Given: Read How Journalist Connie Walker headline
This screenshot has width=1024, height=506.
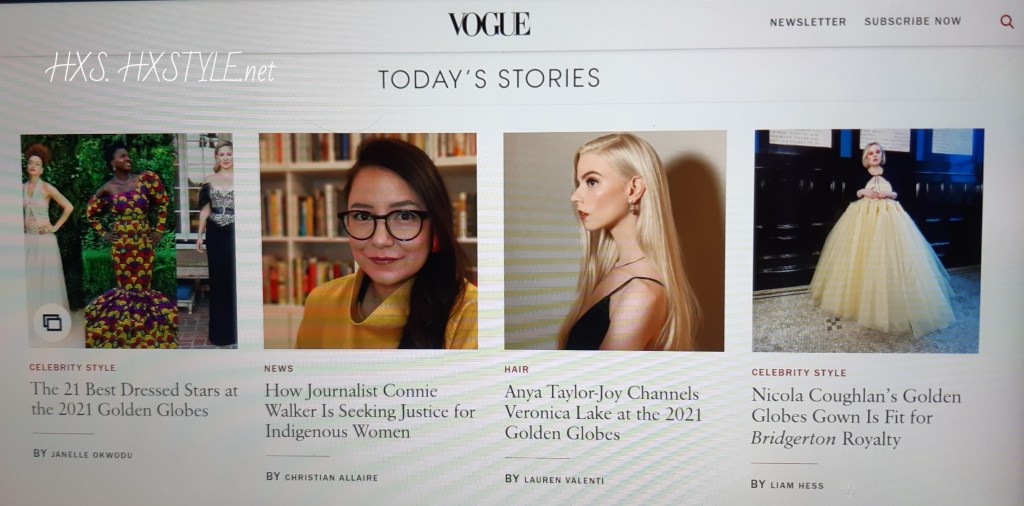Looking at the screenshot, I should (x=369, y=411).
